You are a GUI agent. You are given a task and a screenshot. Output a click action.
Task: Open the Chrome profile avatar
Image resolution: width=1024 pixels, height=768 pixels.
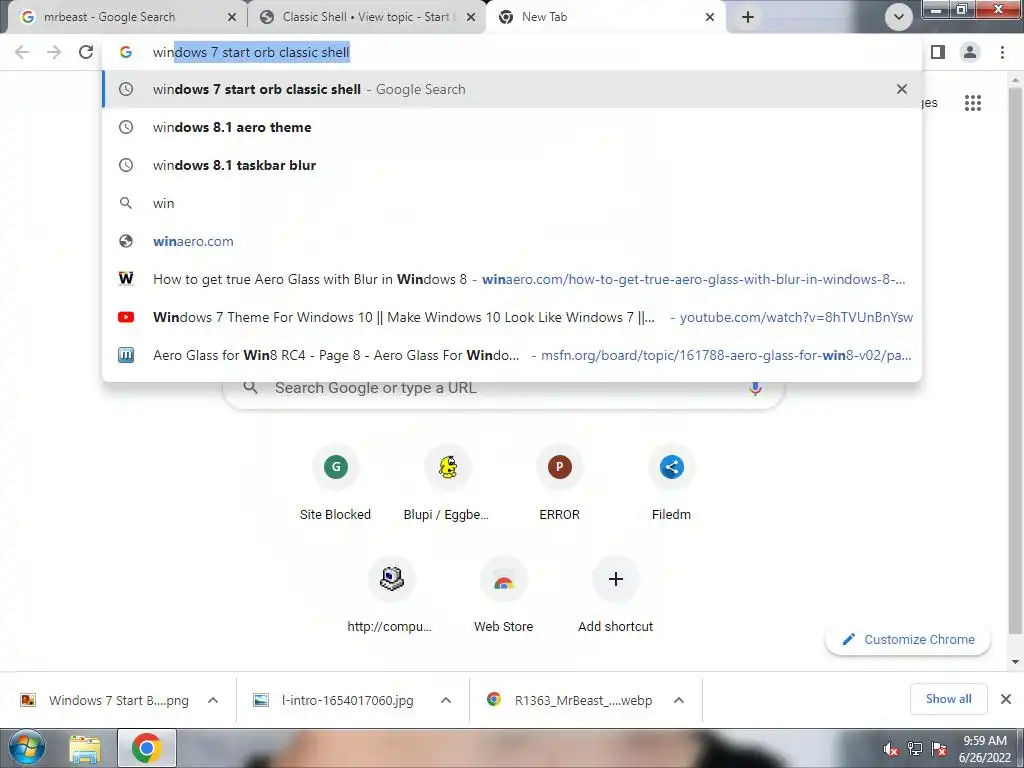970,52
